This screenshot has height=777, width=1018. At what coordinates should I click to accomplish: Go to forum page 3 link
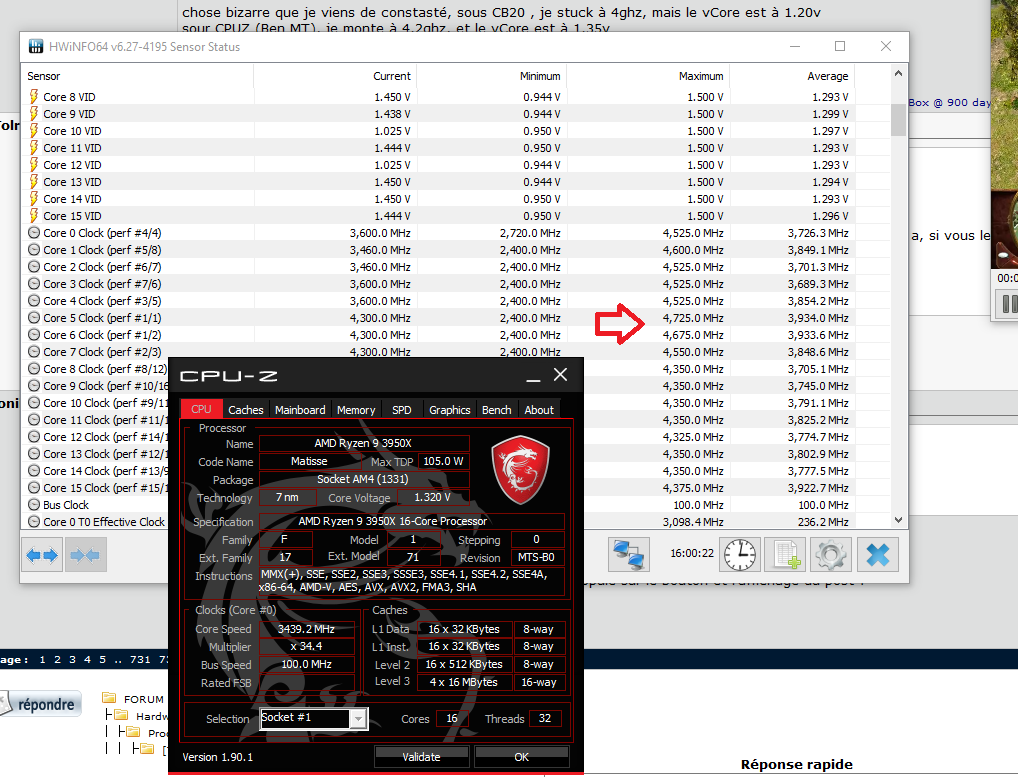coord(72,659)
